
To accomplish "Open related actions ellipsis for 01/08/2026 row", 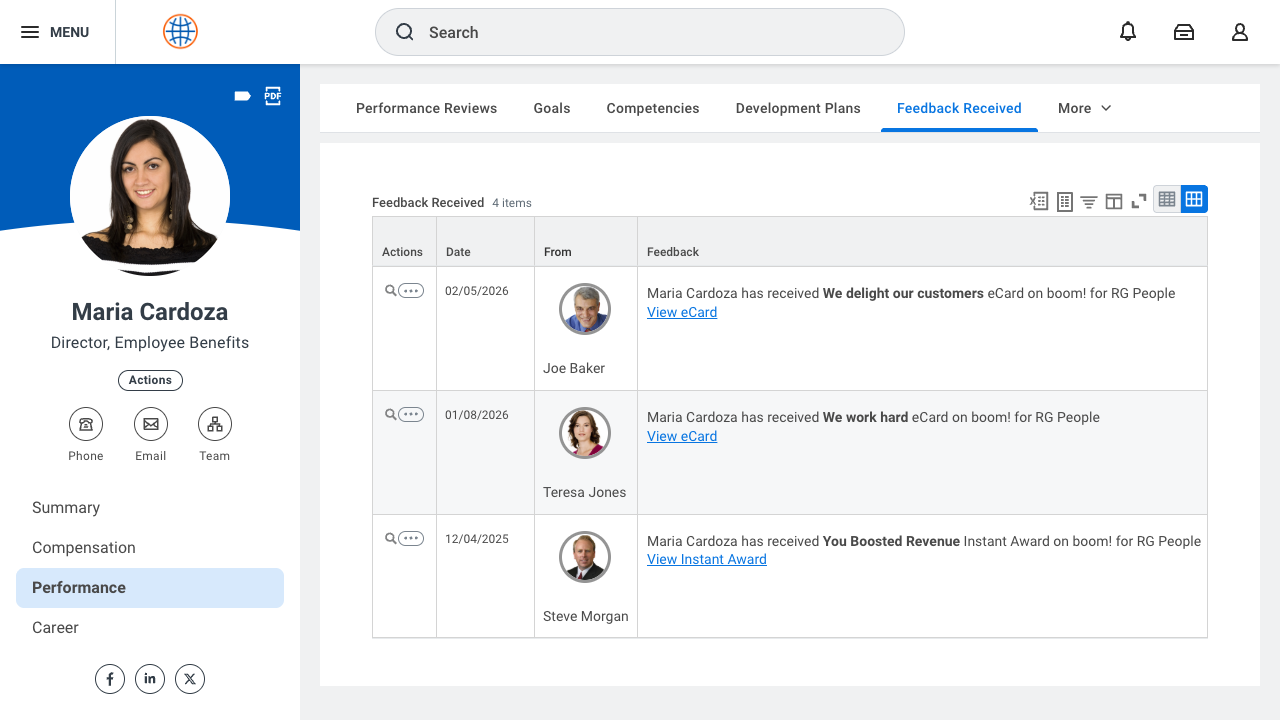I will click(x=411, y=415).
